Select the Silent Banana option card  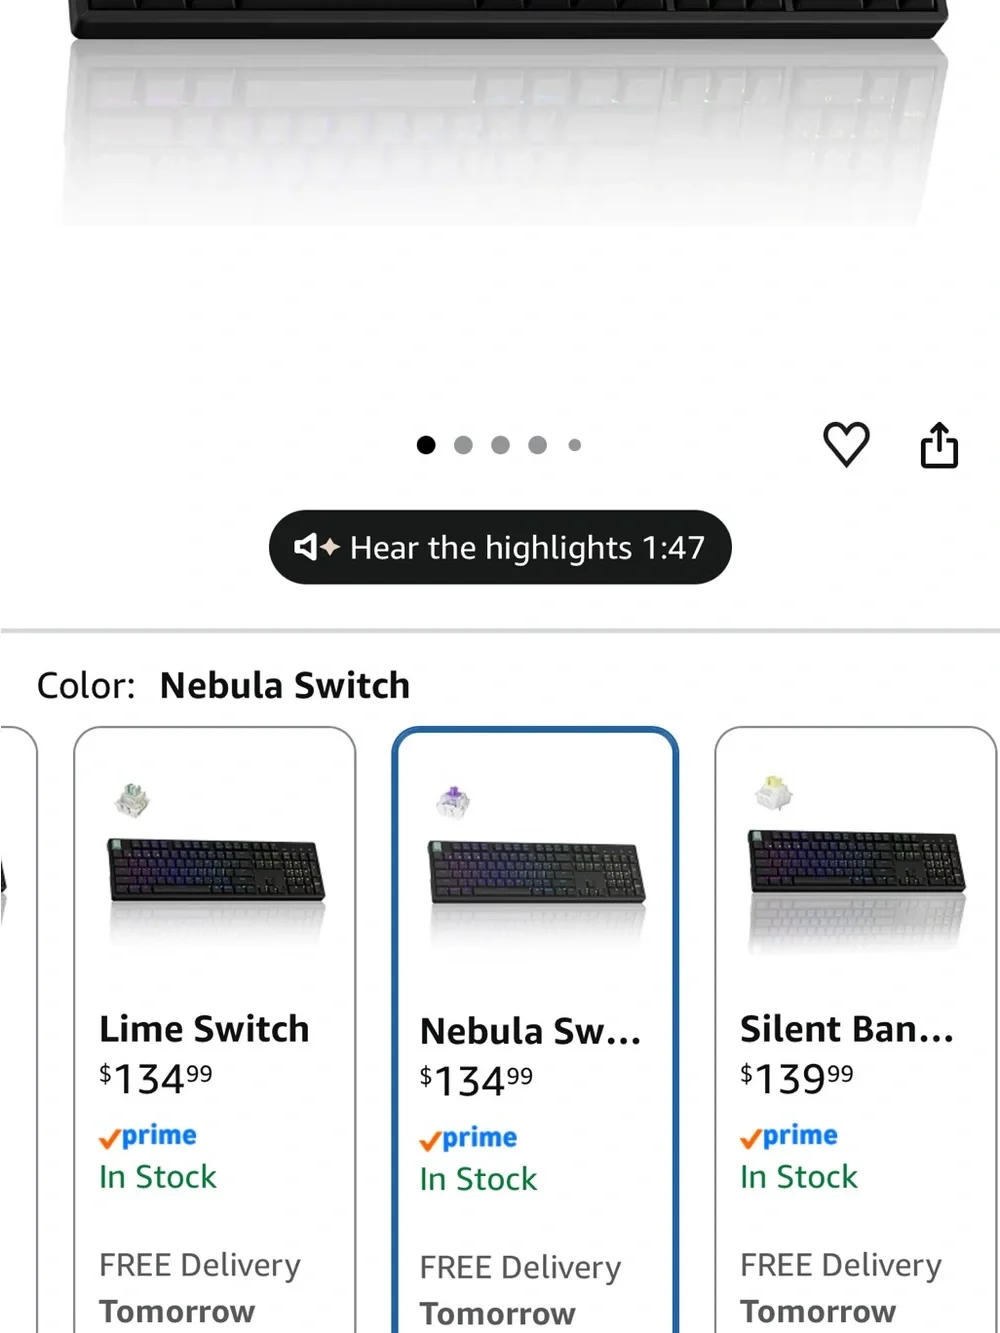tap(856, 1030)
